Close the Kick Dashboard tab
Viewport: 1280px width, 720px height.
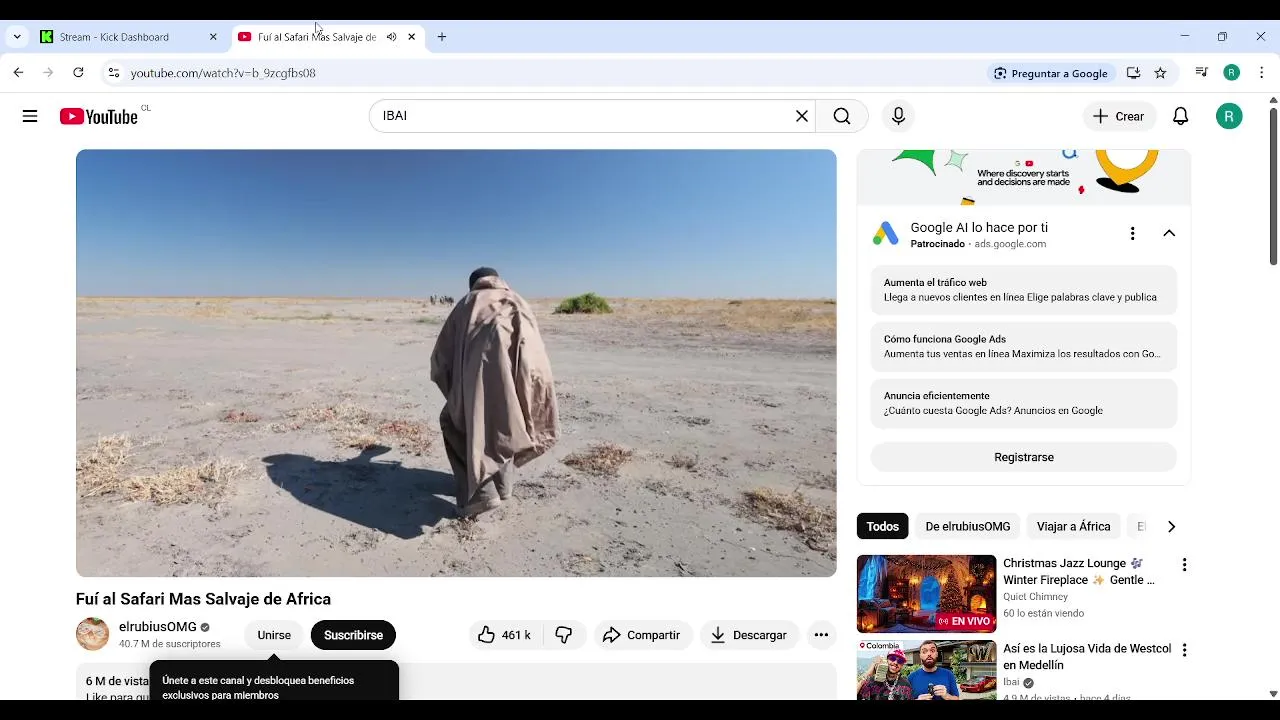[213, 37]
